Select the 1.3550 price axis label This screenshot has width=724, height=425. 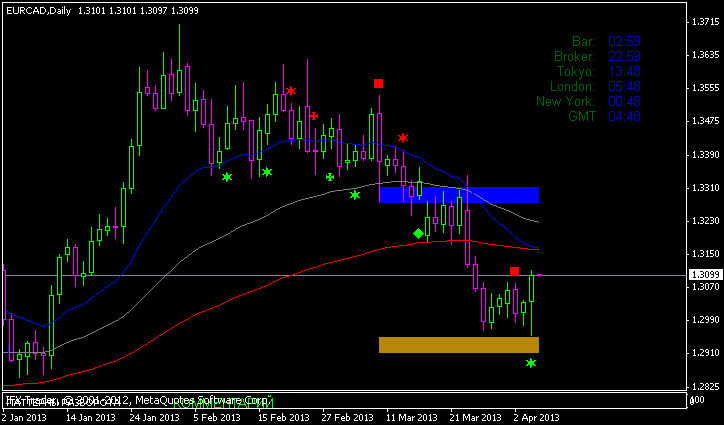coord(704,88)
